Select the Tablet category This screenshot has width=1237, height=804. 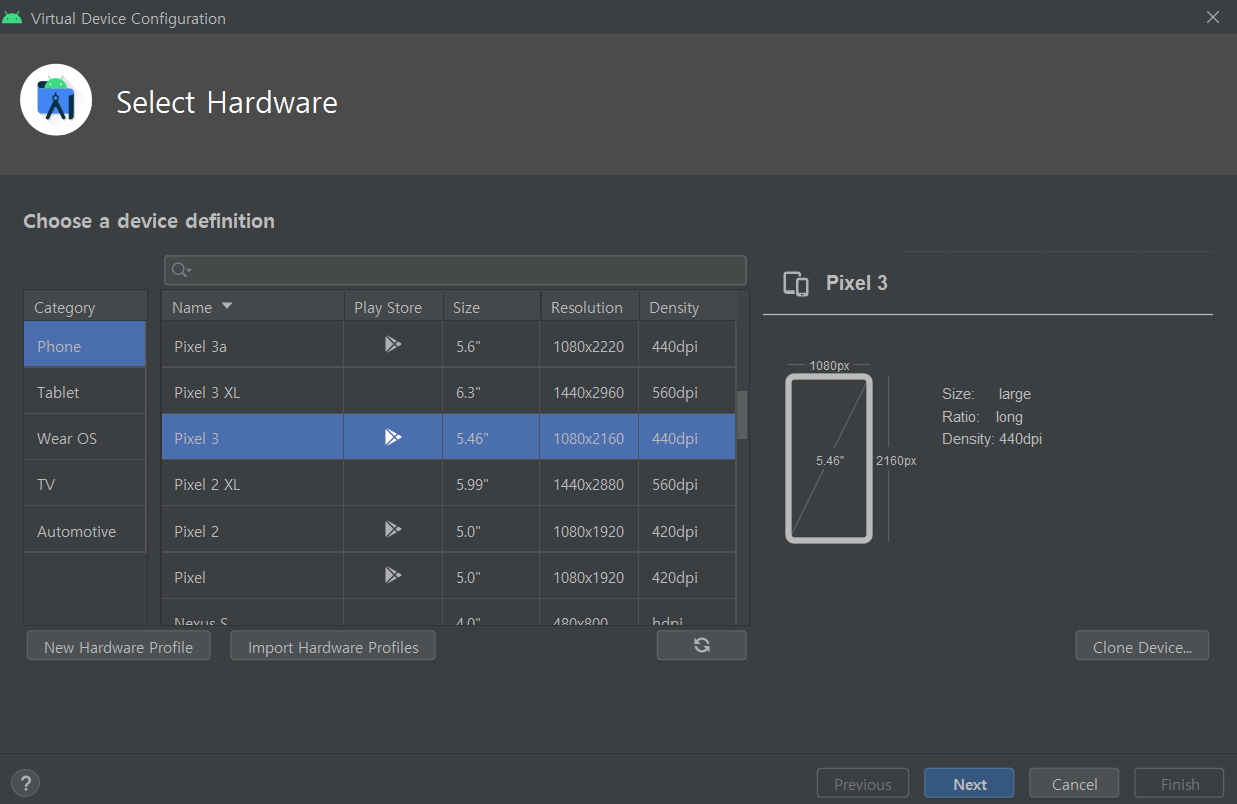[x=85, y=392]
